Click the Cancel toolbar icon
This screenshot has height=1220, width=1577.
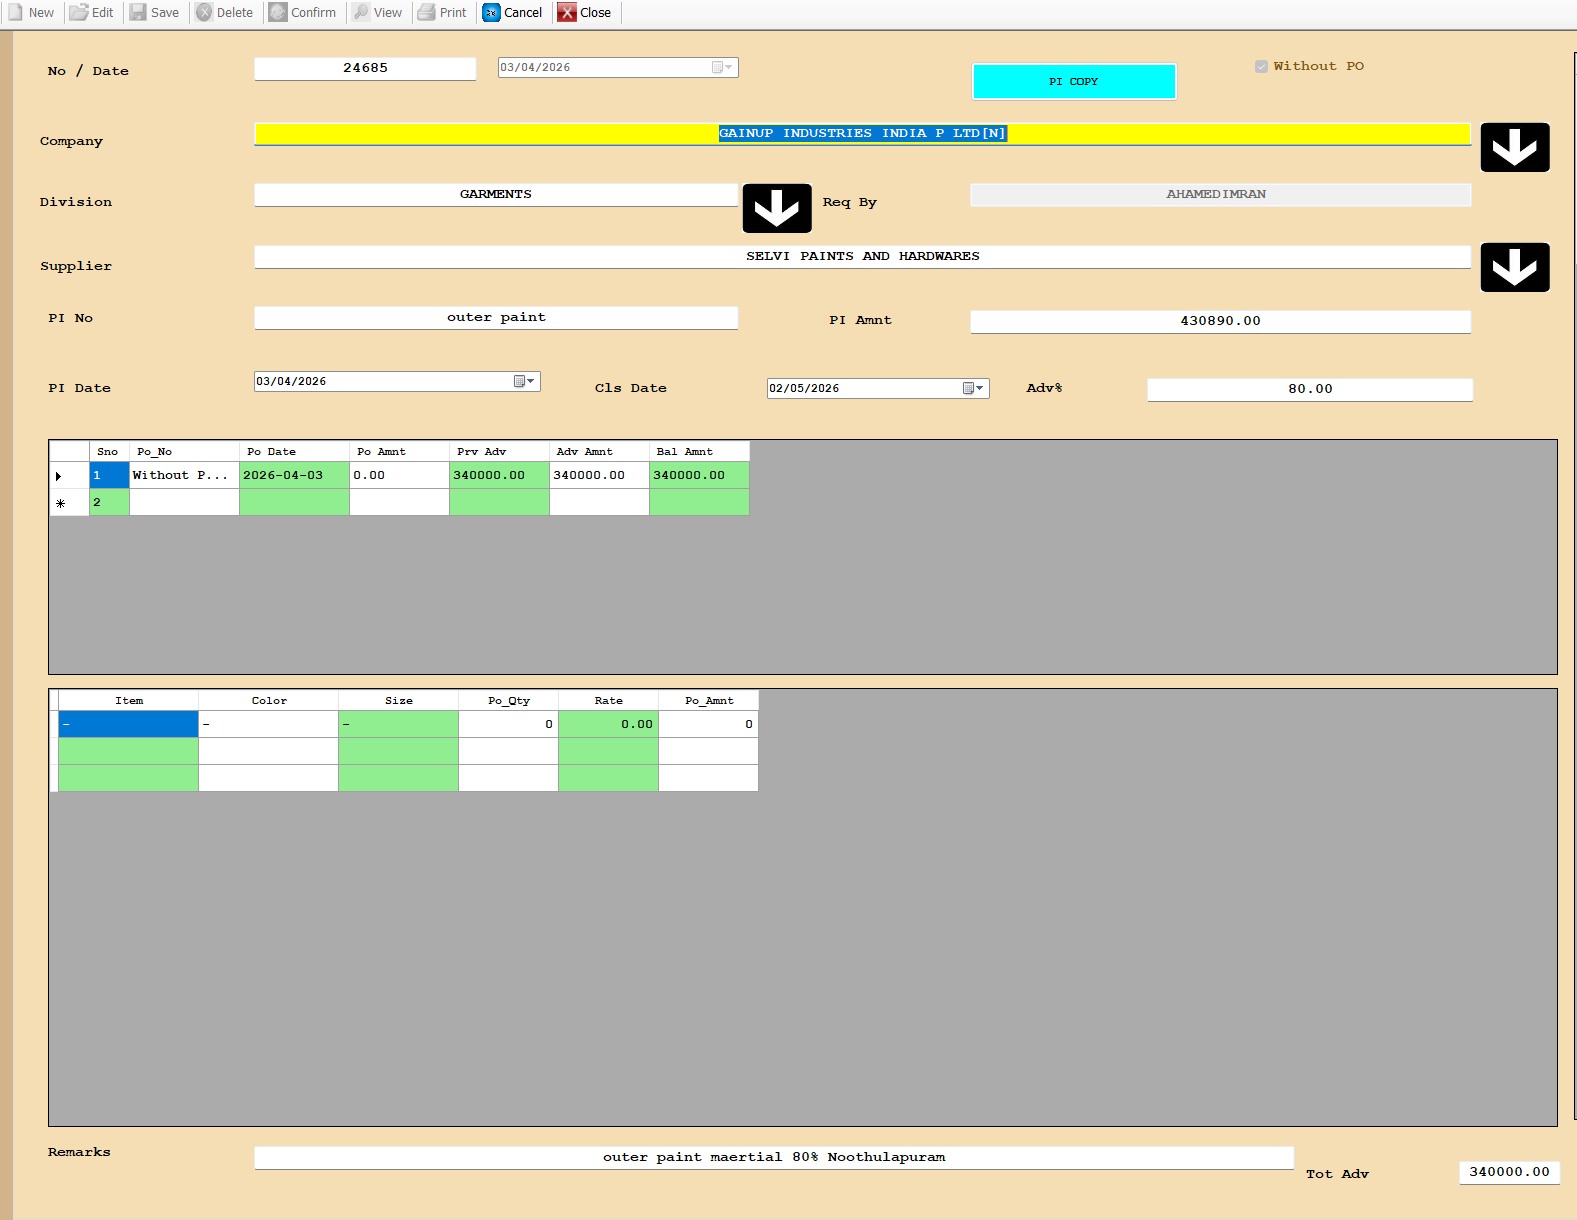(491, 12)
